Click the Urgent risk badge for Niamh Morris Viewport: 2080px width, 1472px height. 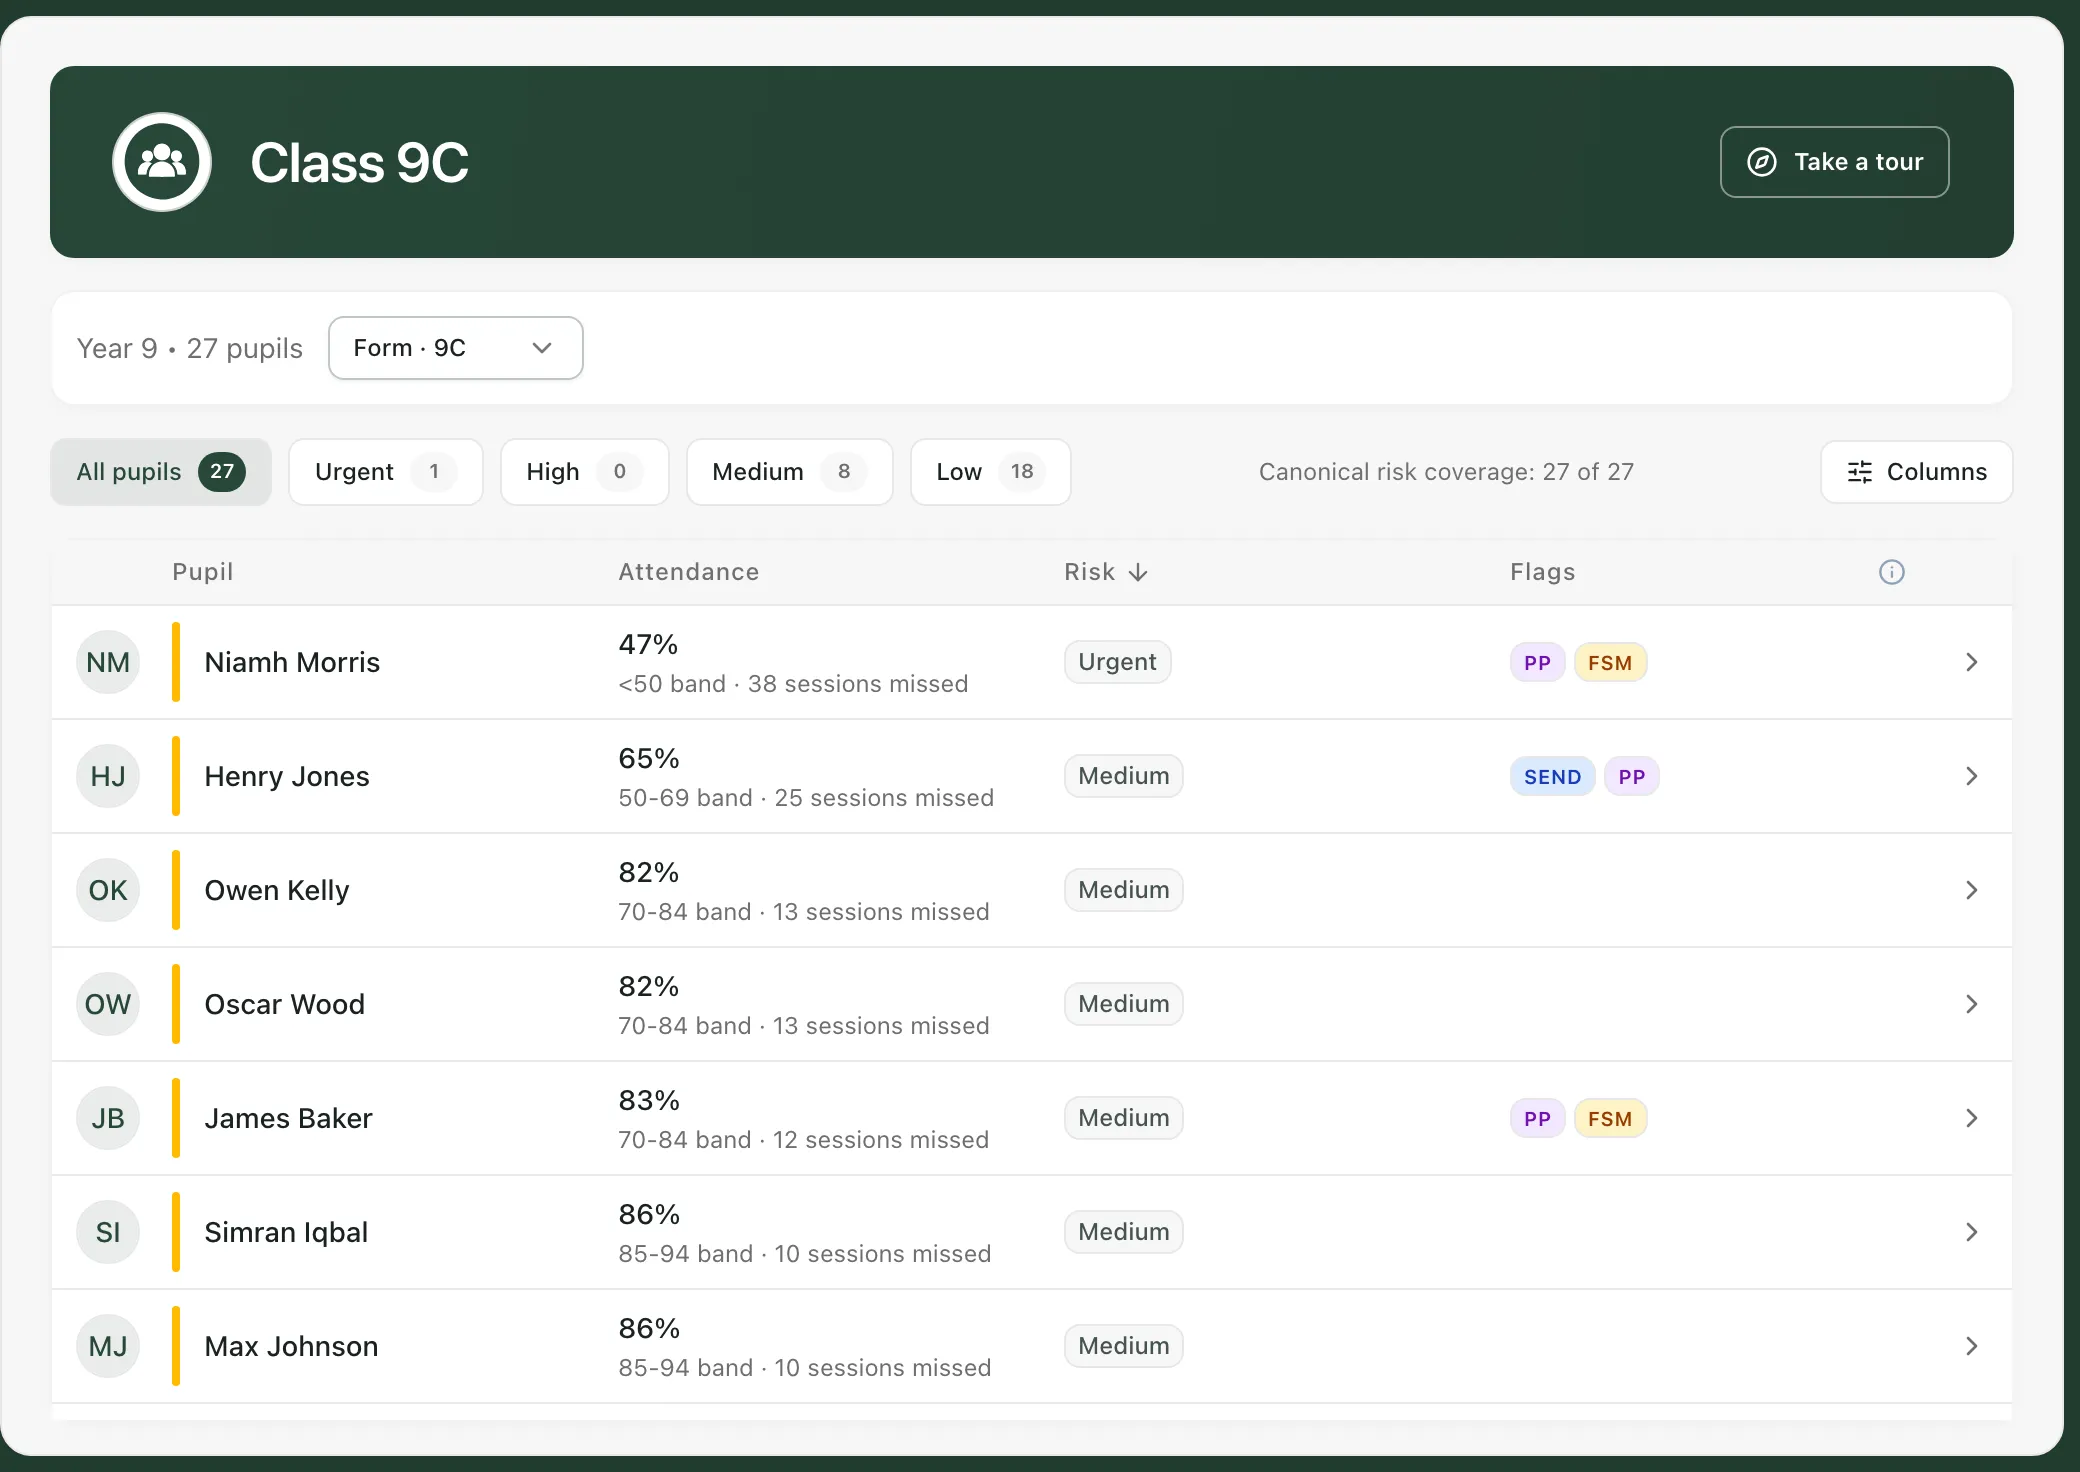coord(1118,662)
